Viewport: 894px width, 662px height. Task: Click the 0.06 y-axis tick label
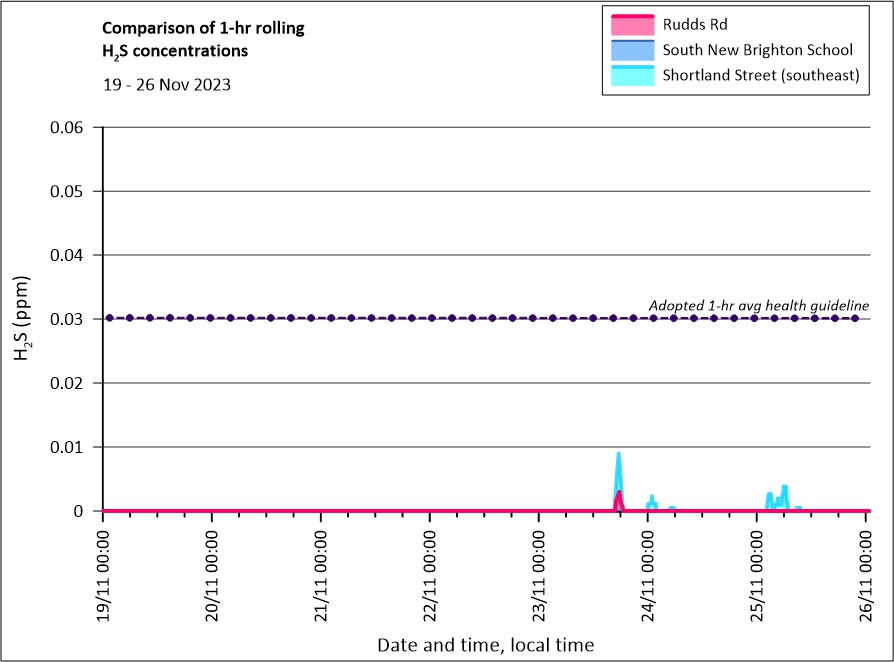[70, 127]
